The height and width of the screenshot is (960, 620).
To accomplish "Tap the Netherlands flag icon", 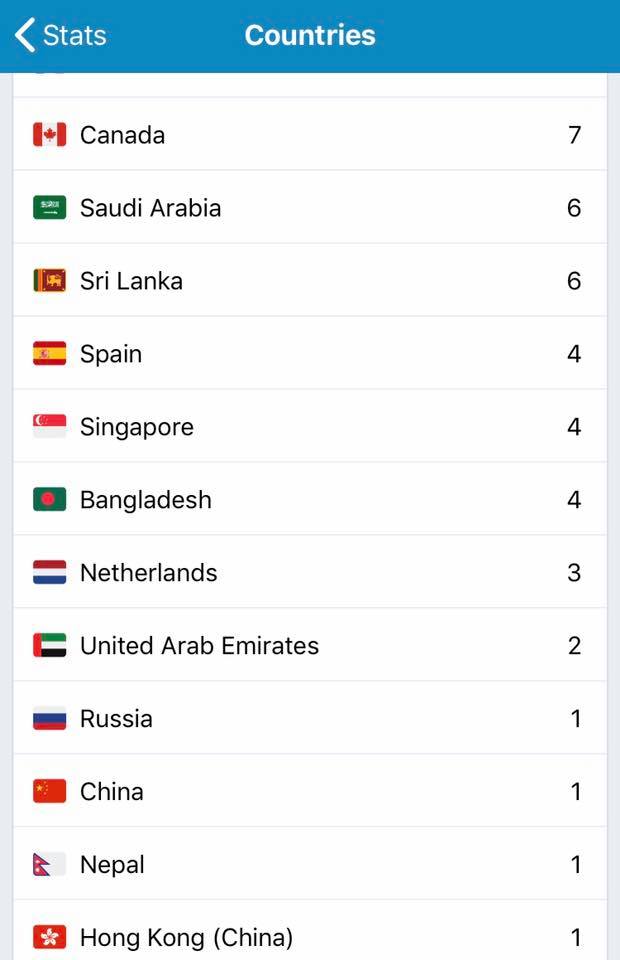I will (50, 573).
